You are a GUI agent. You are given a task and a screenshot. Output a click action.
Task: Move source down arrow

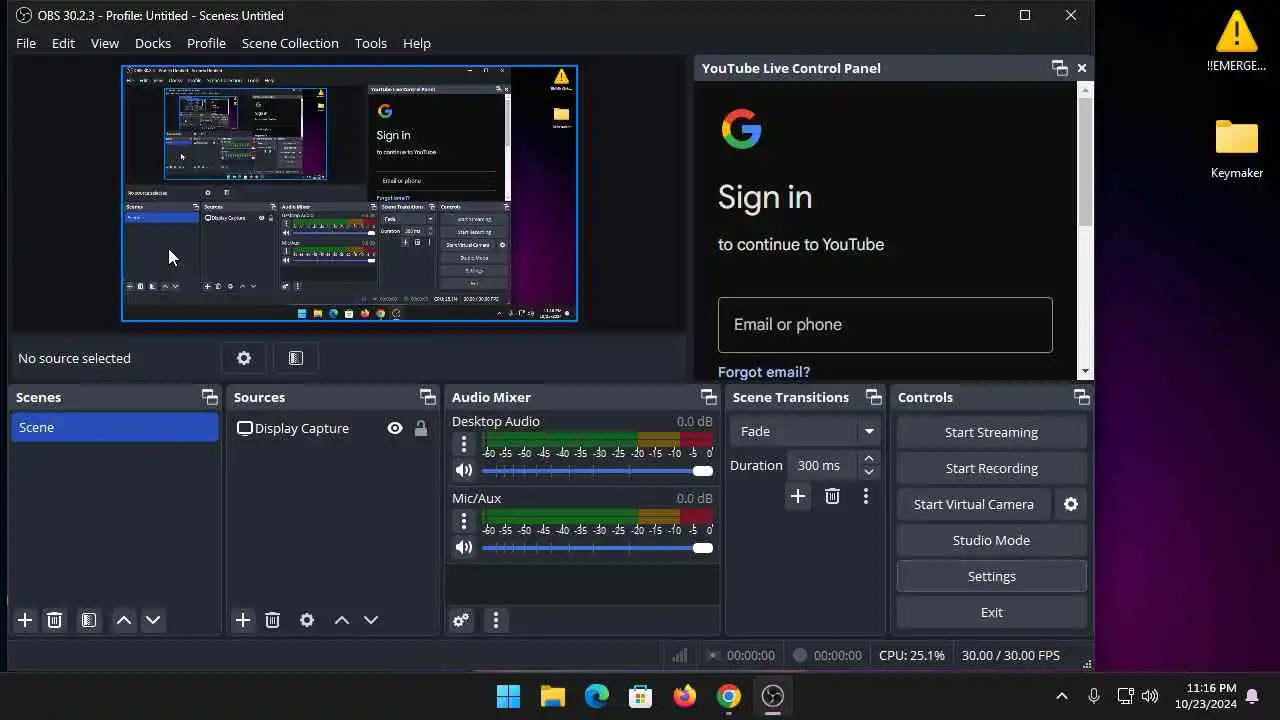[x=371, y=620]
